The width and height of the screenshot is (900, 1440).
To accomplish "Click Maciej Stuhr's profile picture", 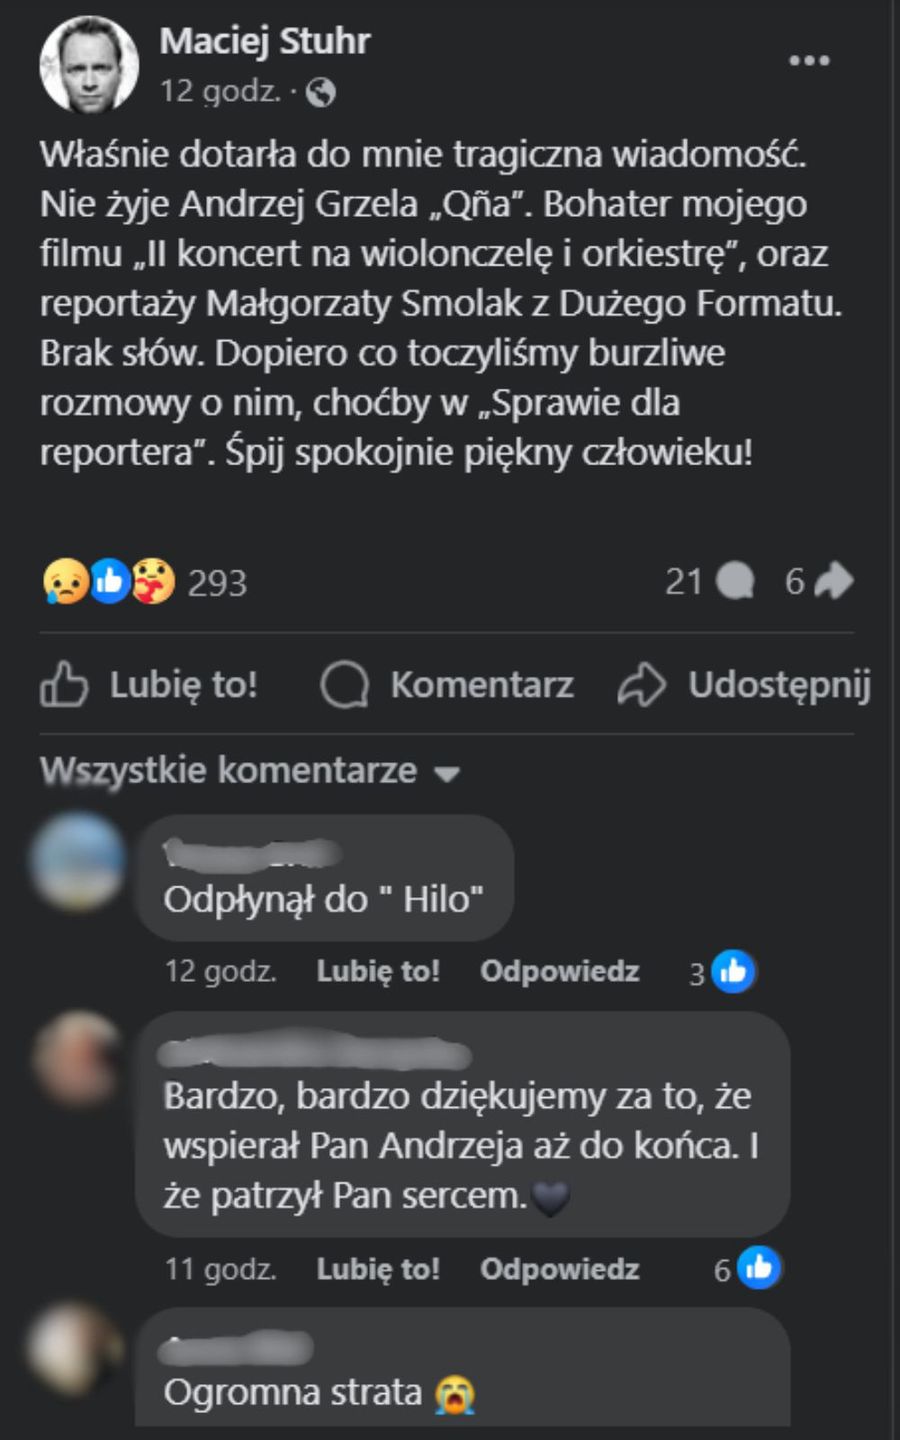I will pyautogui.click(x=89, y=64).
